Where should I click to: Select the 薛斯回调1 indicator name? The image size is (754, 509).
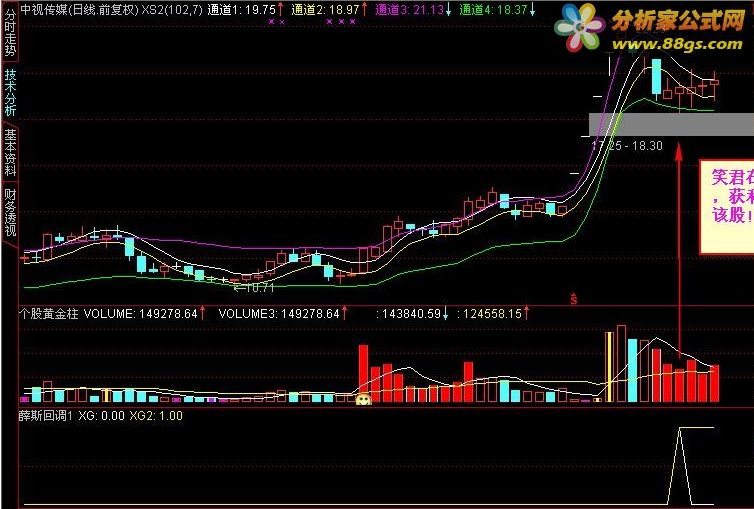[x=46, y=416]
